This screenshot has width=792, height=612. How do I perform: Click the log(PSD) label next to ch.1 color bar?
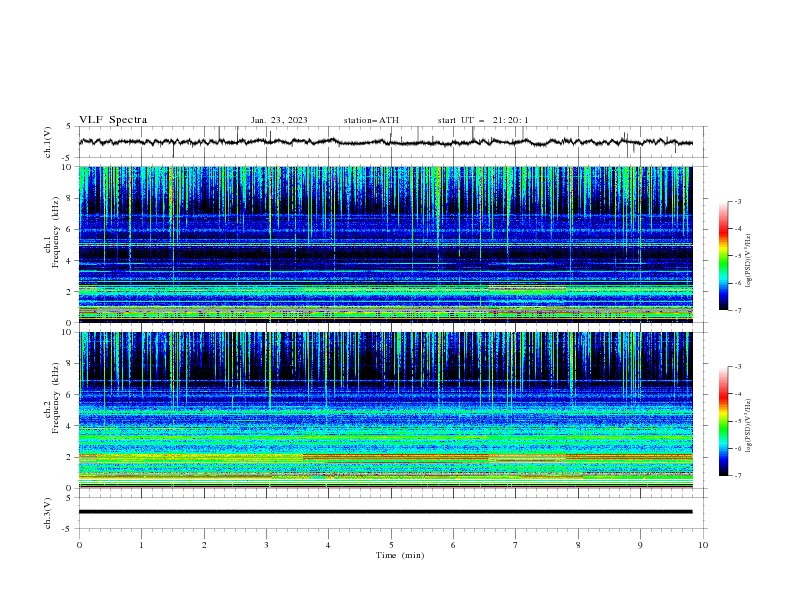coord(748,261)
